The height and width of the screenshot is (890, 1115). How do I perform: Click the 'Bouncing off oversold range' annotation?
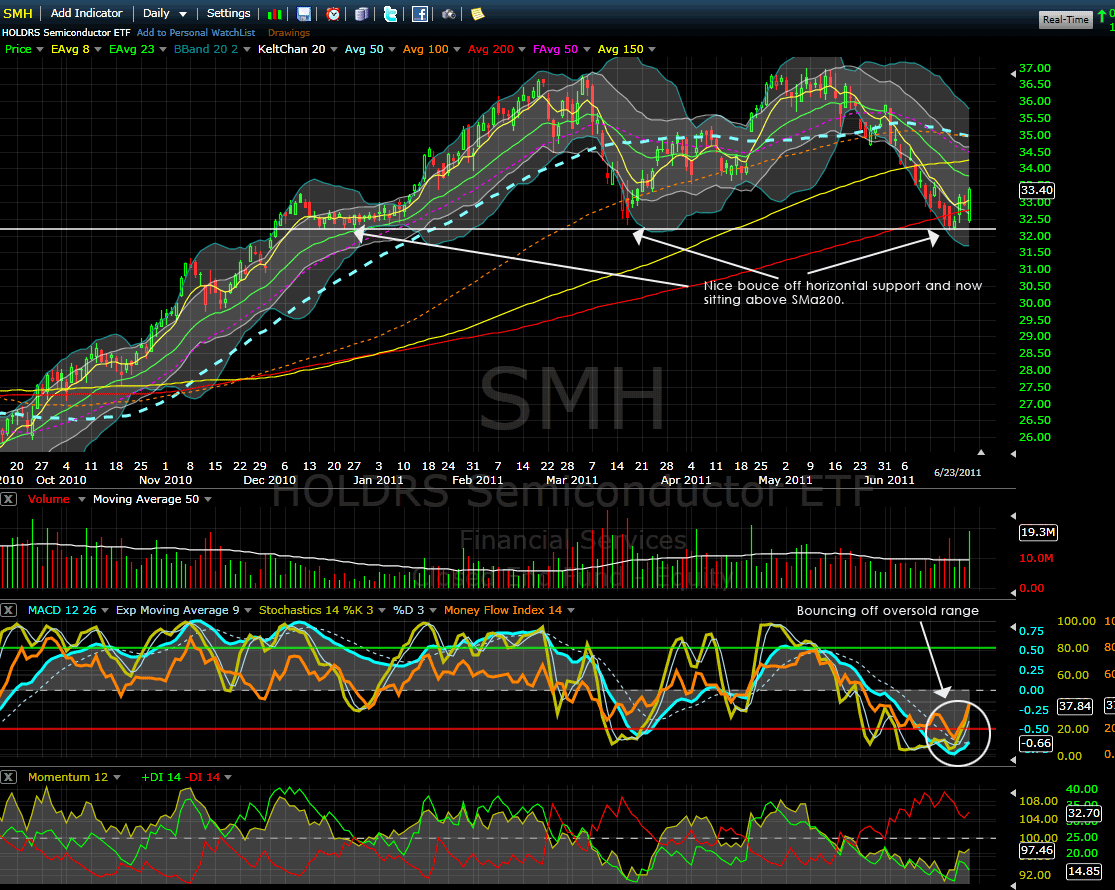(x=887, y=611)
